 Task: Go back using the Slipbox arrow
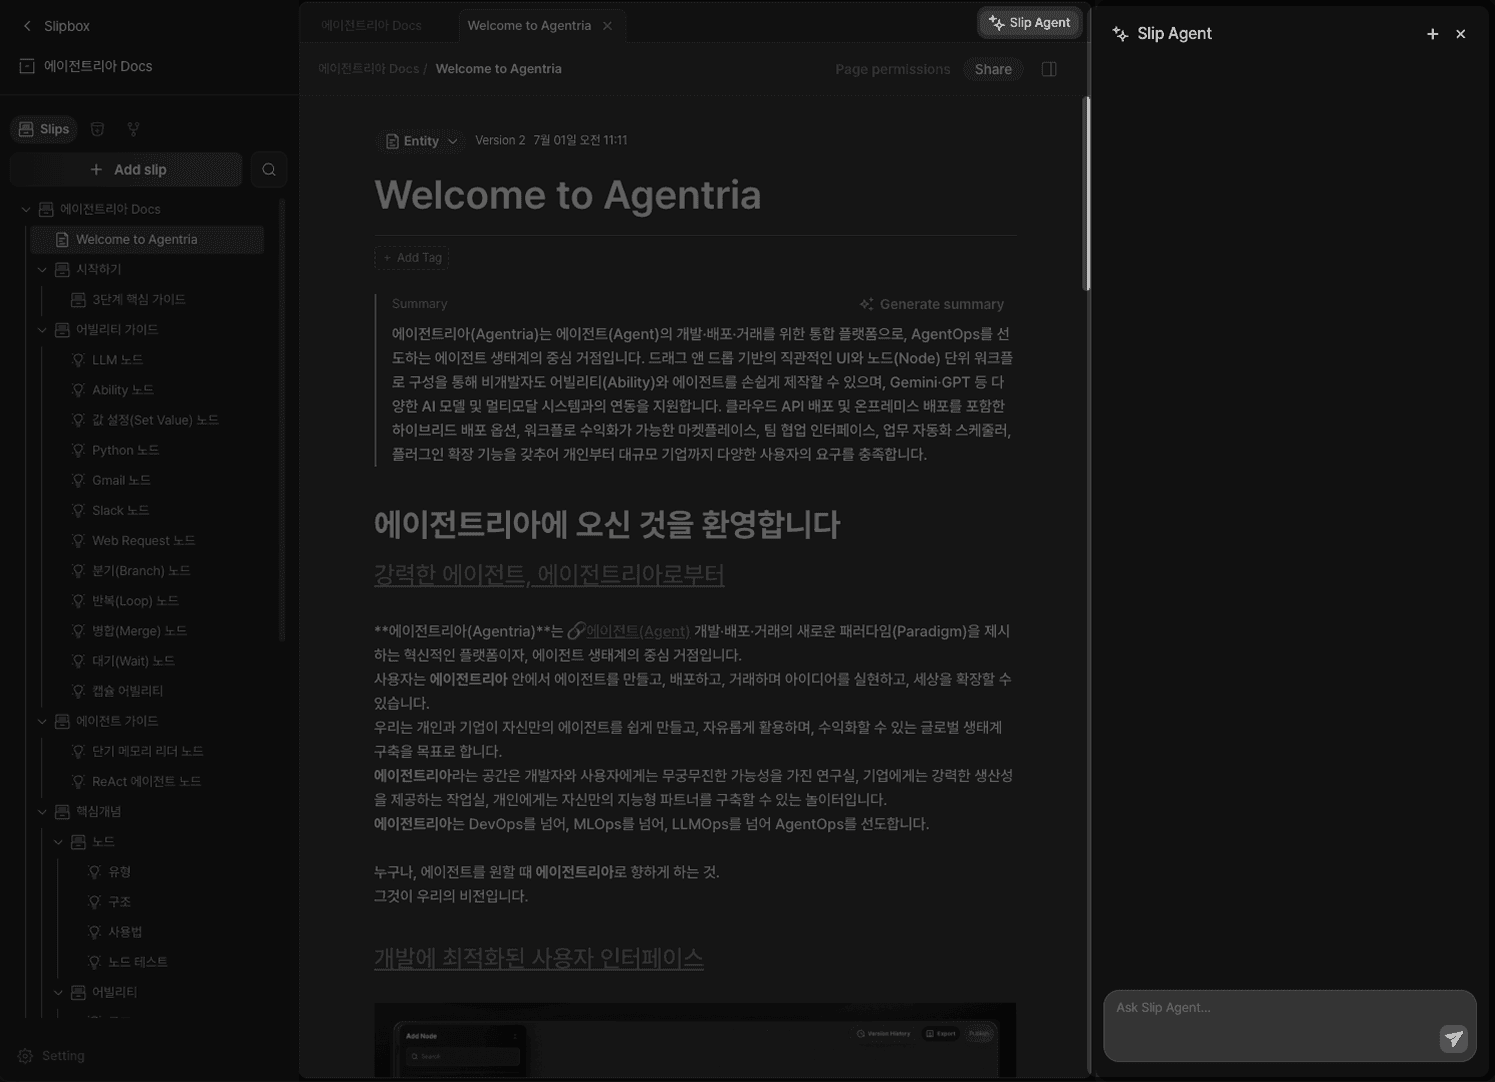27,26
